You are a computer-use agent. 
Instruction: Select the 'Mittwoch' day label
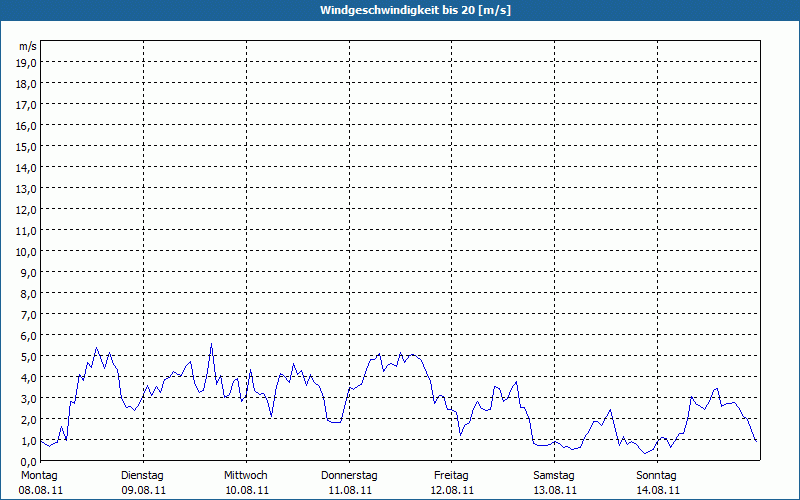pyautogui.click(x=246, y=476)
